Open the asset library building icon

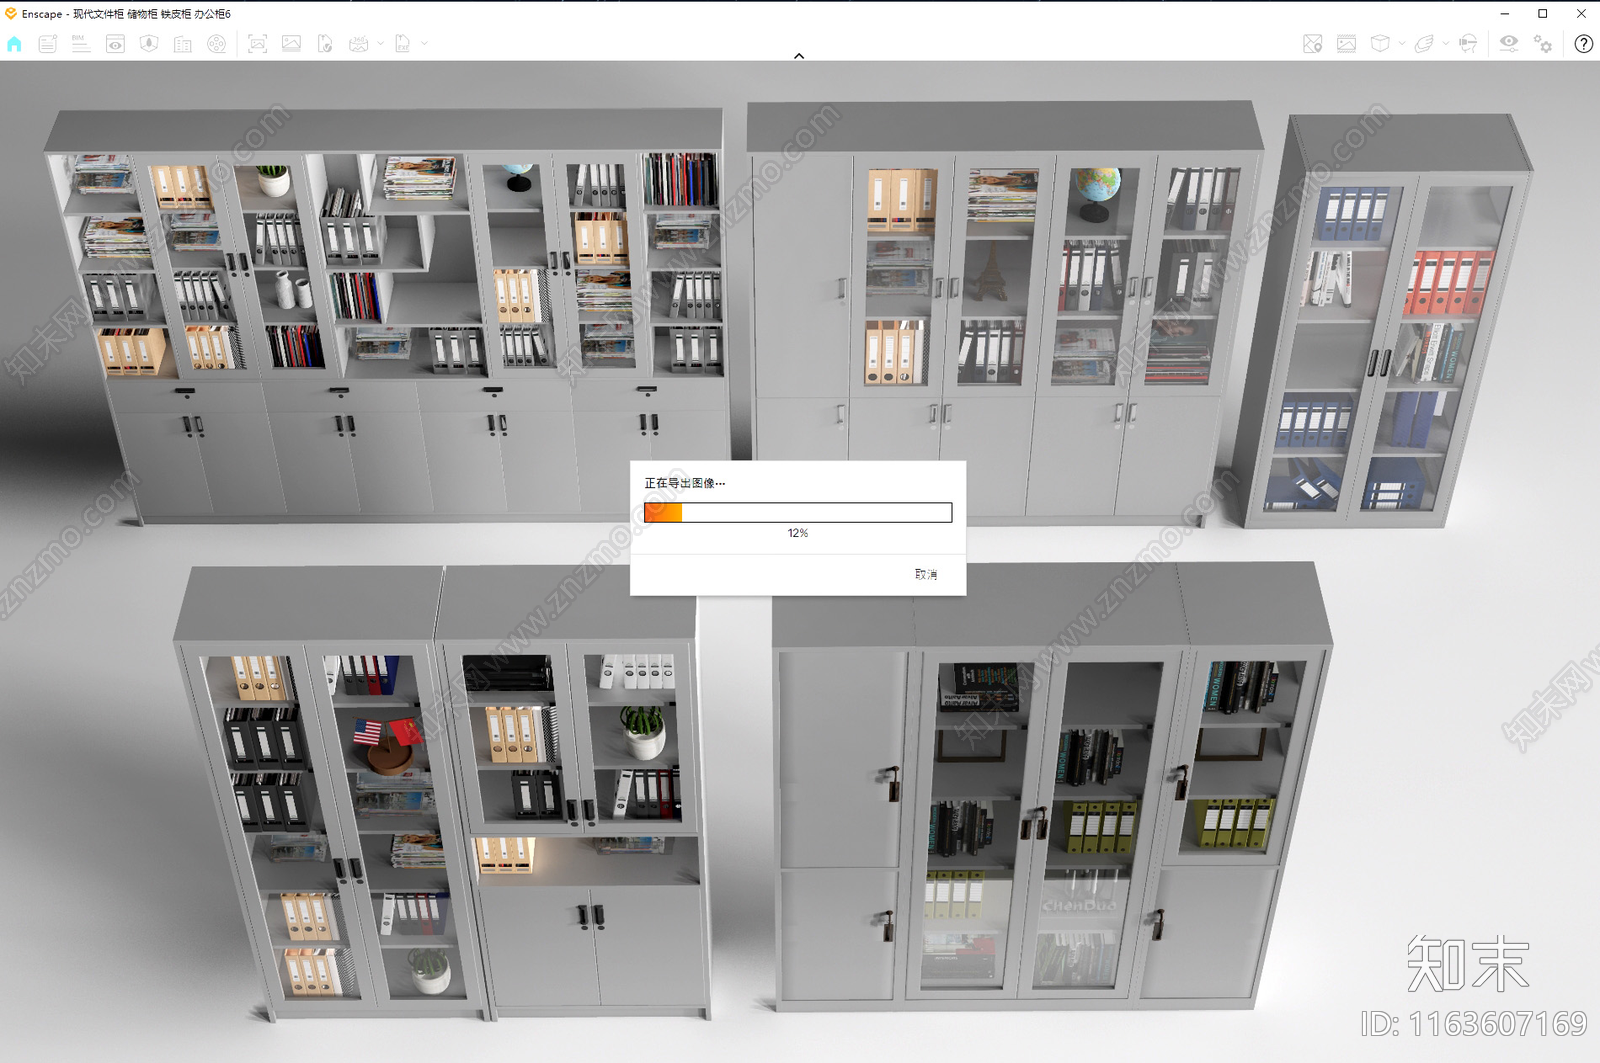coord(183,44)
